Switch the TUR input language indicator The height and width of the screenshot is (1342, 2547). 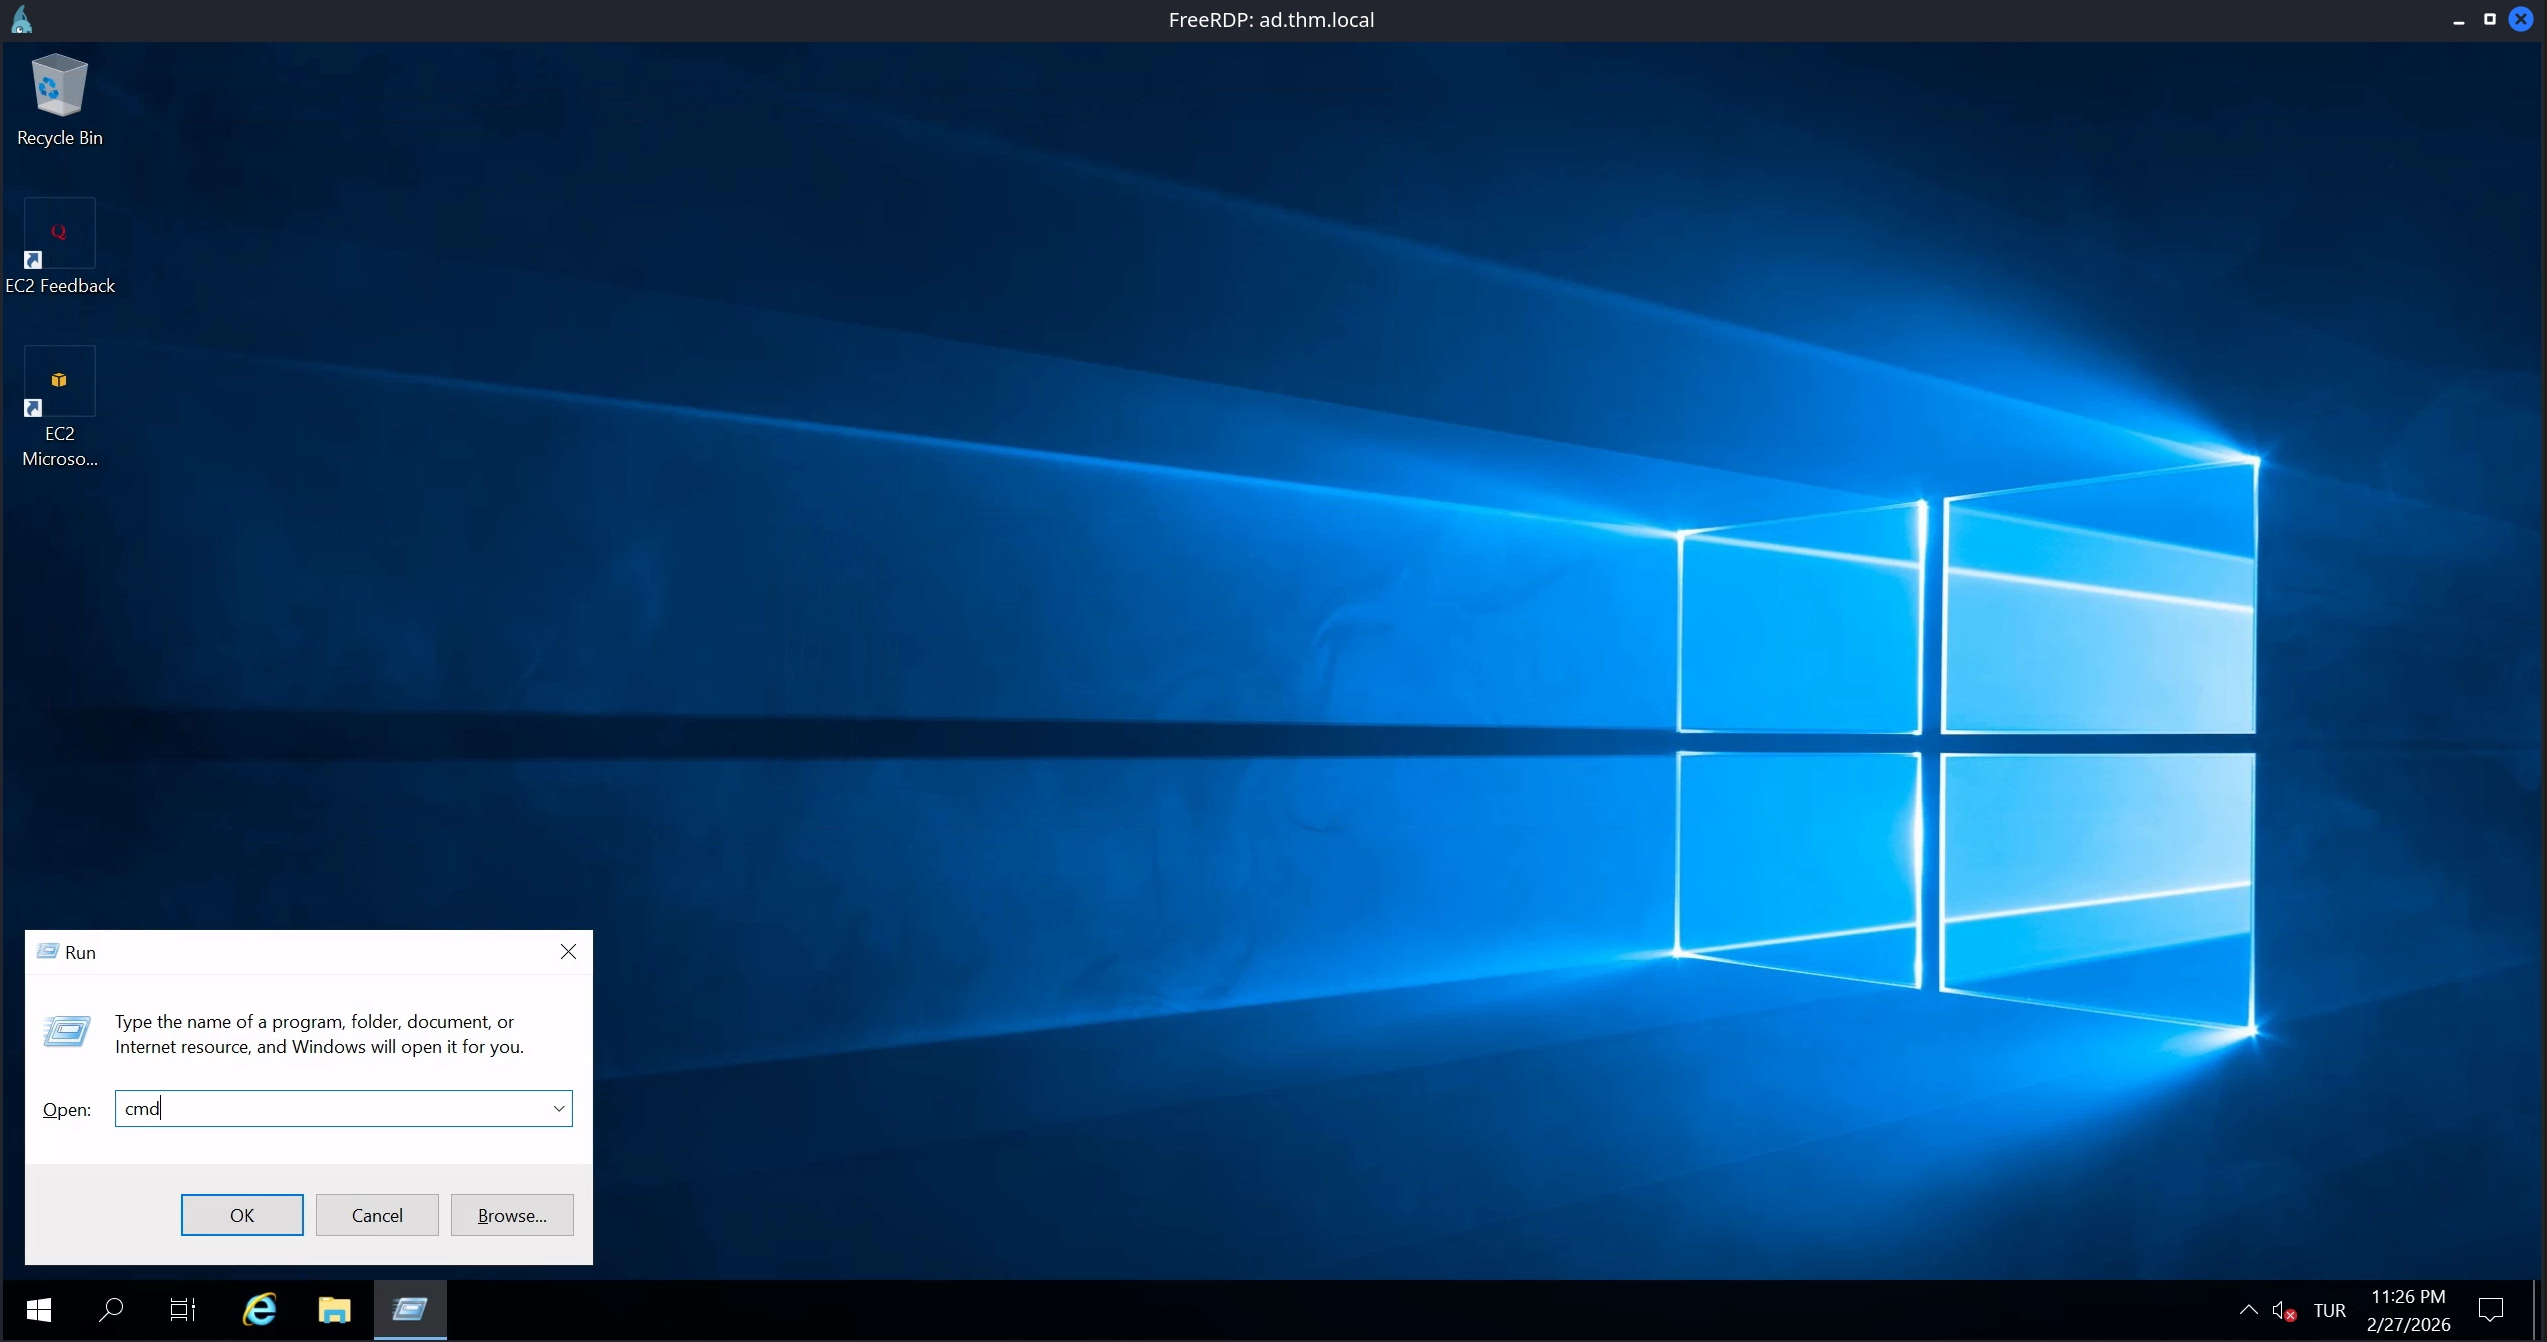pyautogui.click(x=2329, y=1311)
